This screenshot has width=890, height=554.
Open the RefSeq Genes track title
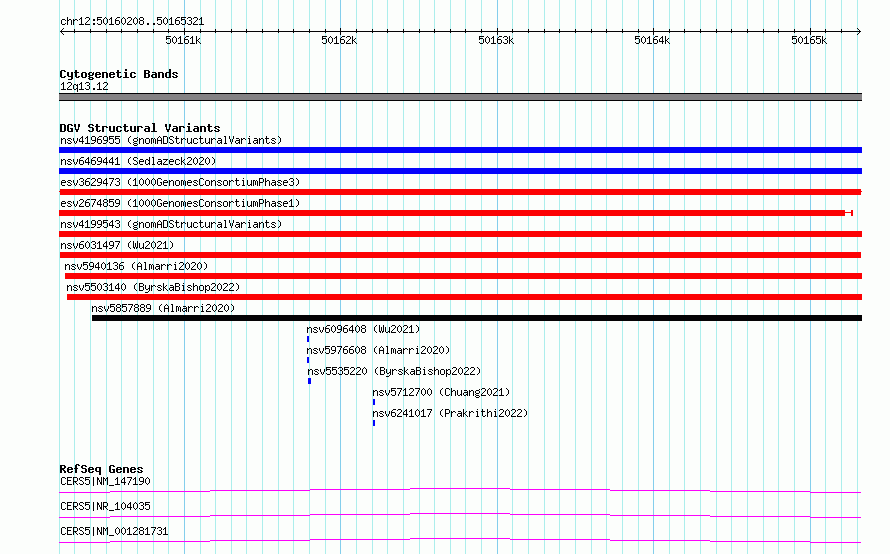(102, 469)
